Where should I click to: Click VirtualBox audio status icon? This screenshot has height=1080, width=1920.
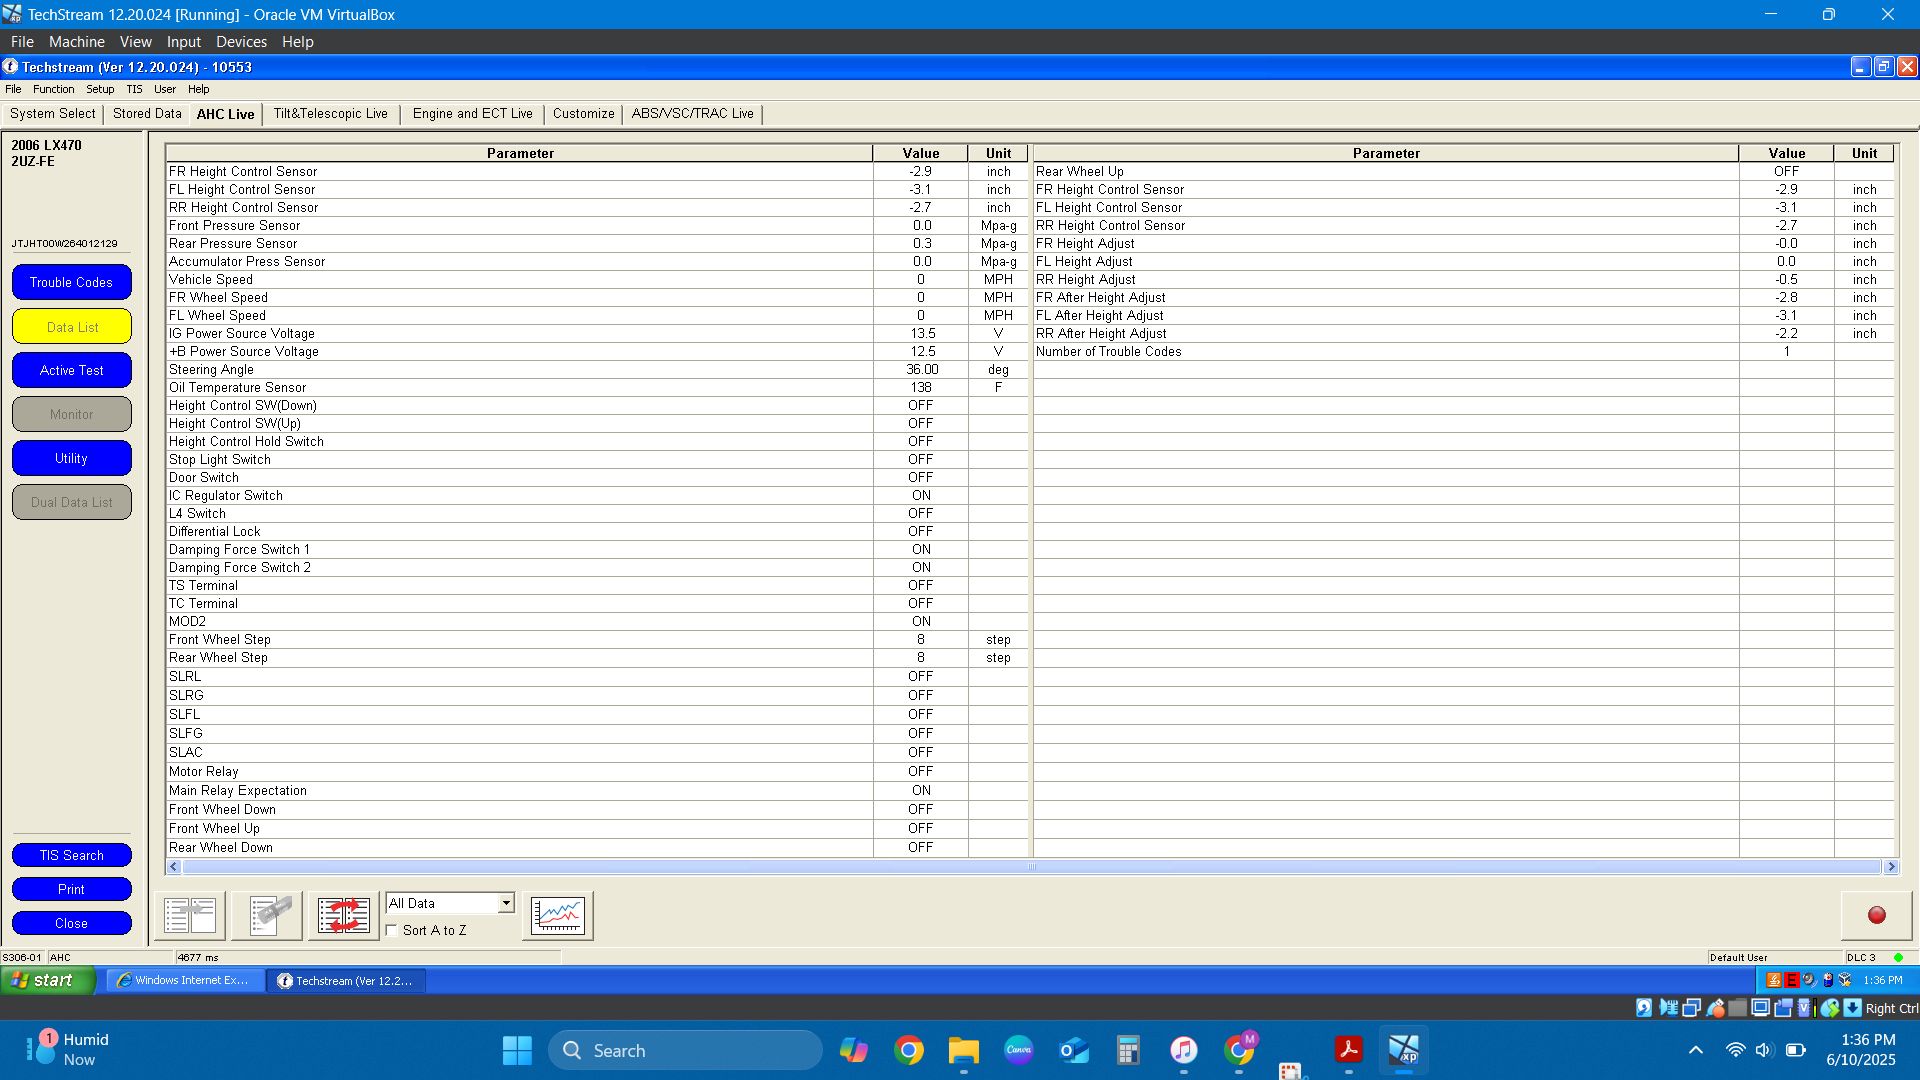point(1669,1008)
